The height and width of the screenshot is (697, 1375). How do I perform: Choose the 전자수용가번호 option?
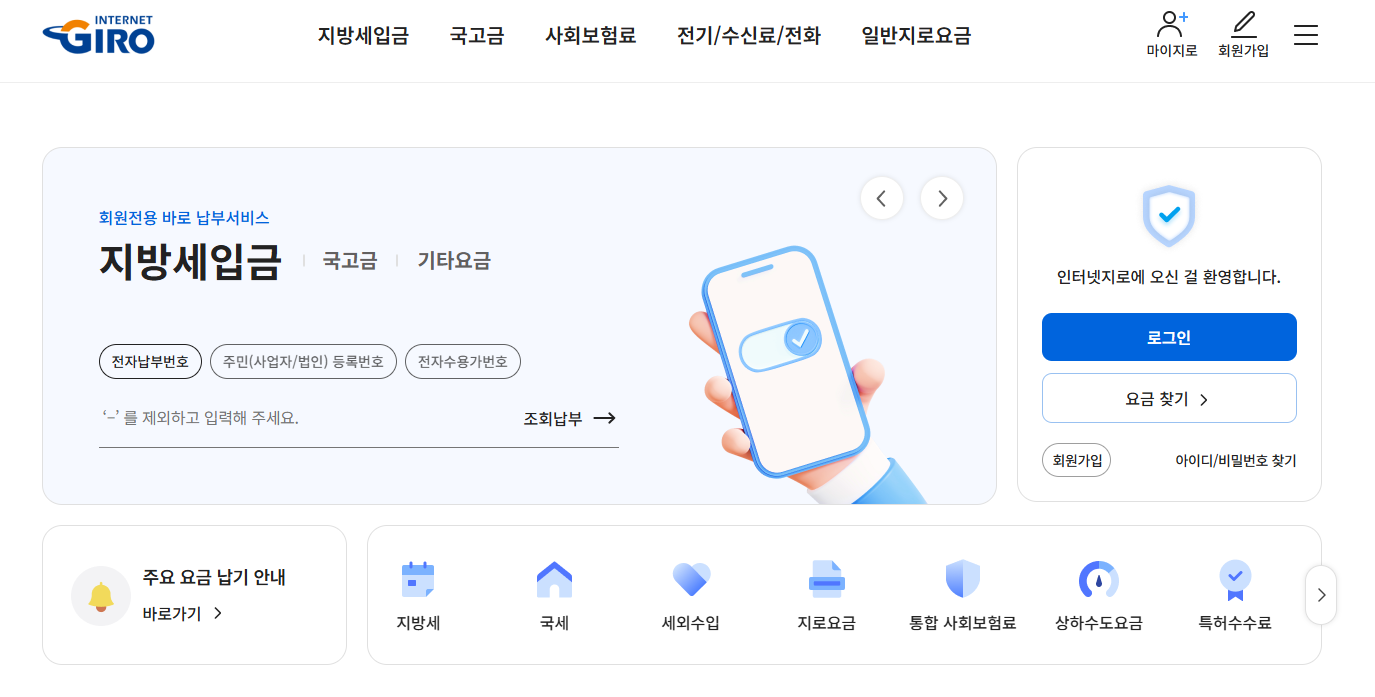tap(462, 361)
